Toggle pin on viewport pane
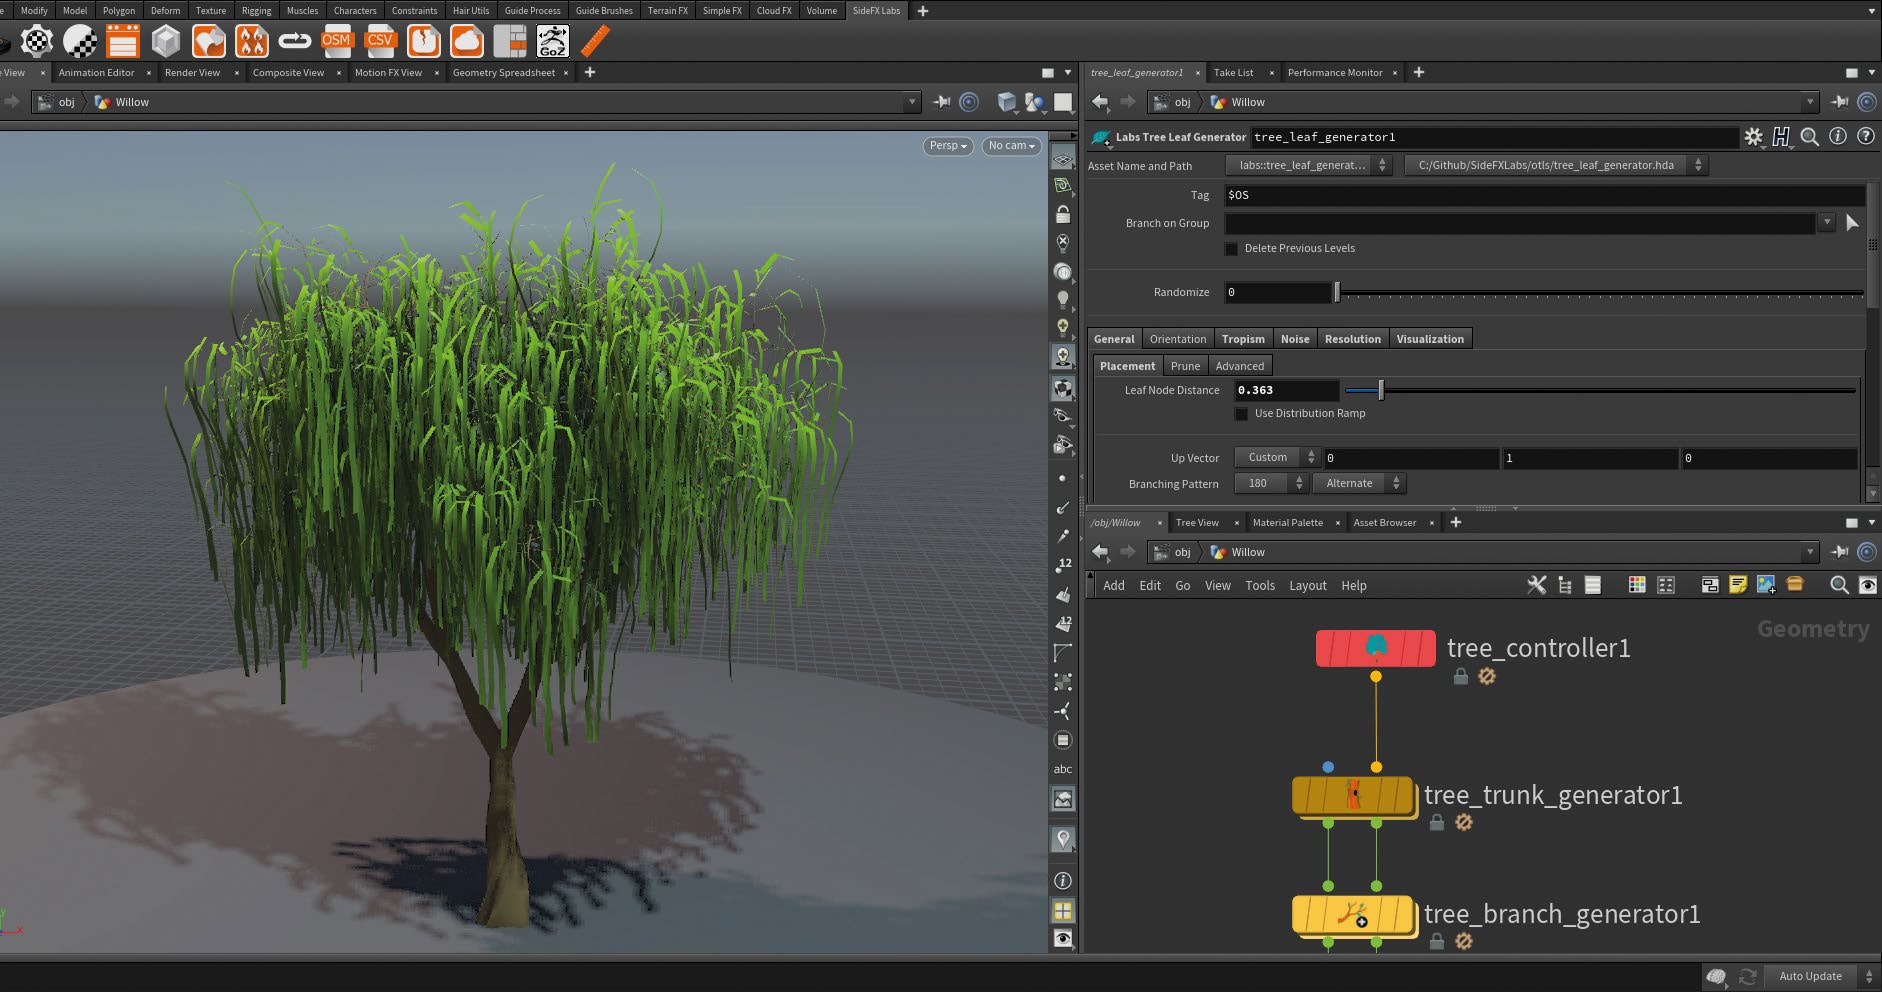Viewport: 1882px width, 992px height. [941, 102]
